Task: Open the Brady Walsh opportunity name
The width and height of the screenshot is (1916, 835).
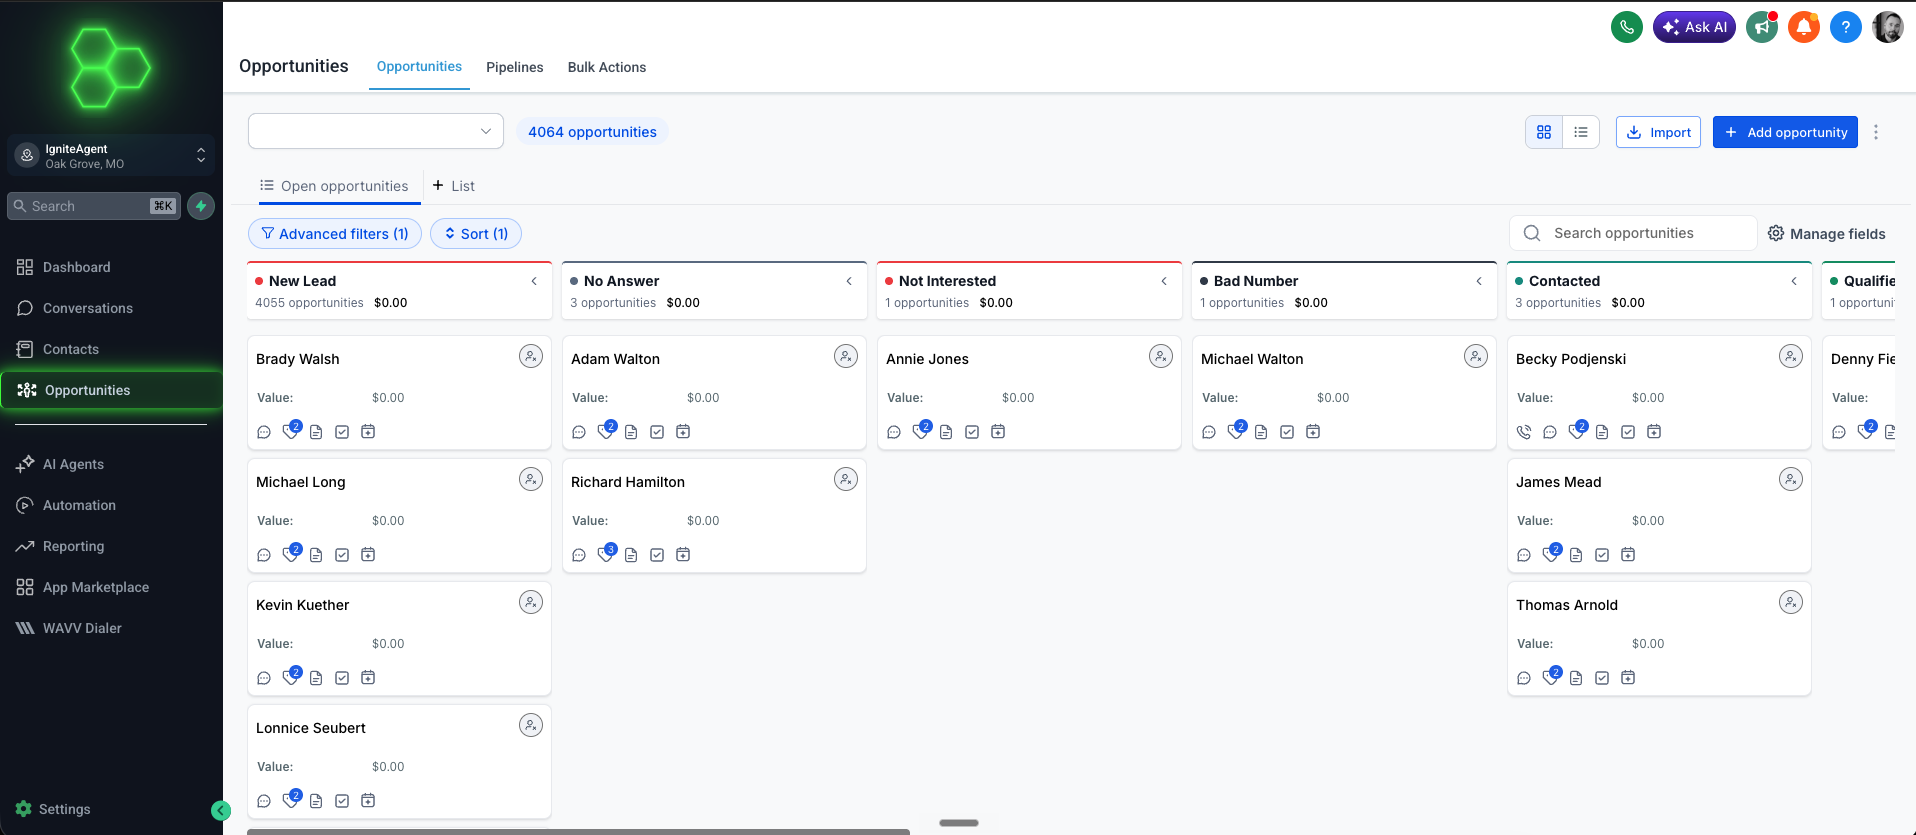Action: pos(297,359)
